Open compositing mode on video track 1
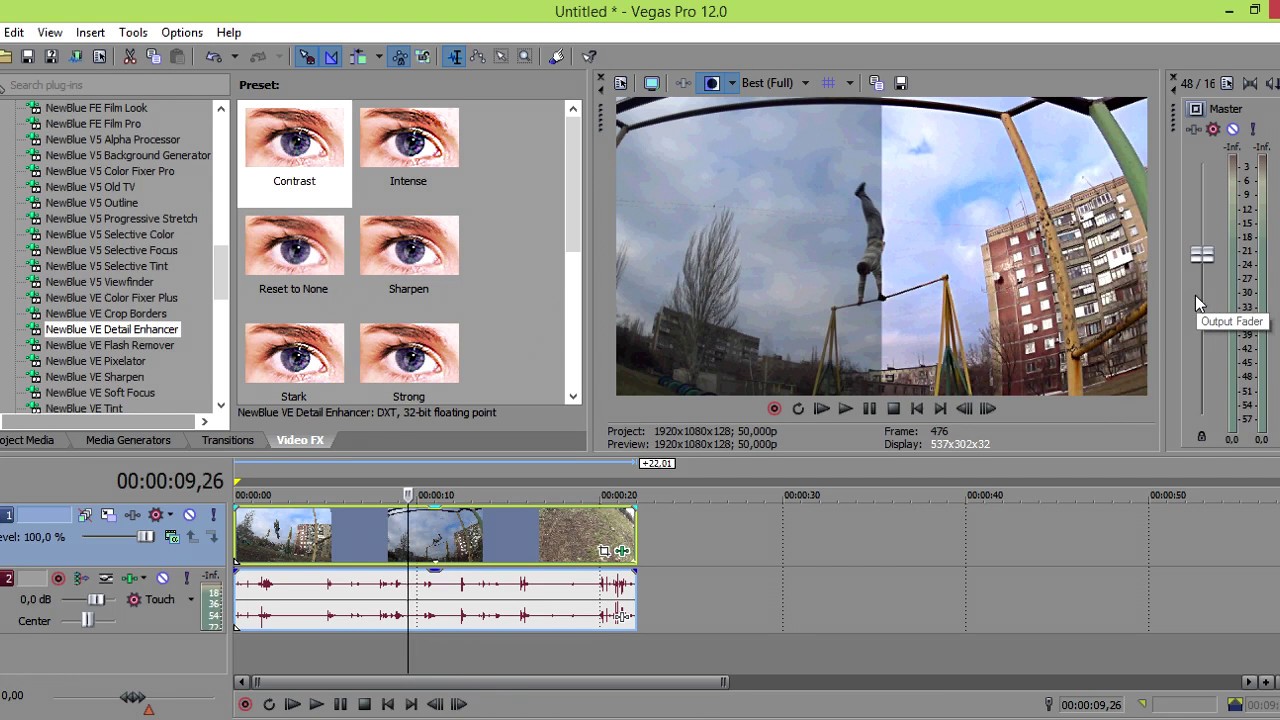 click(x=172, y=537)
